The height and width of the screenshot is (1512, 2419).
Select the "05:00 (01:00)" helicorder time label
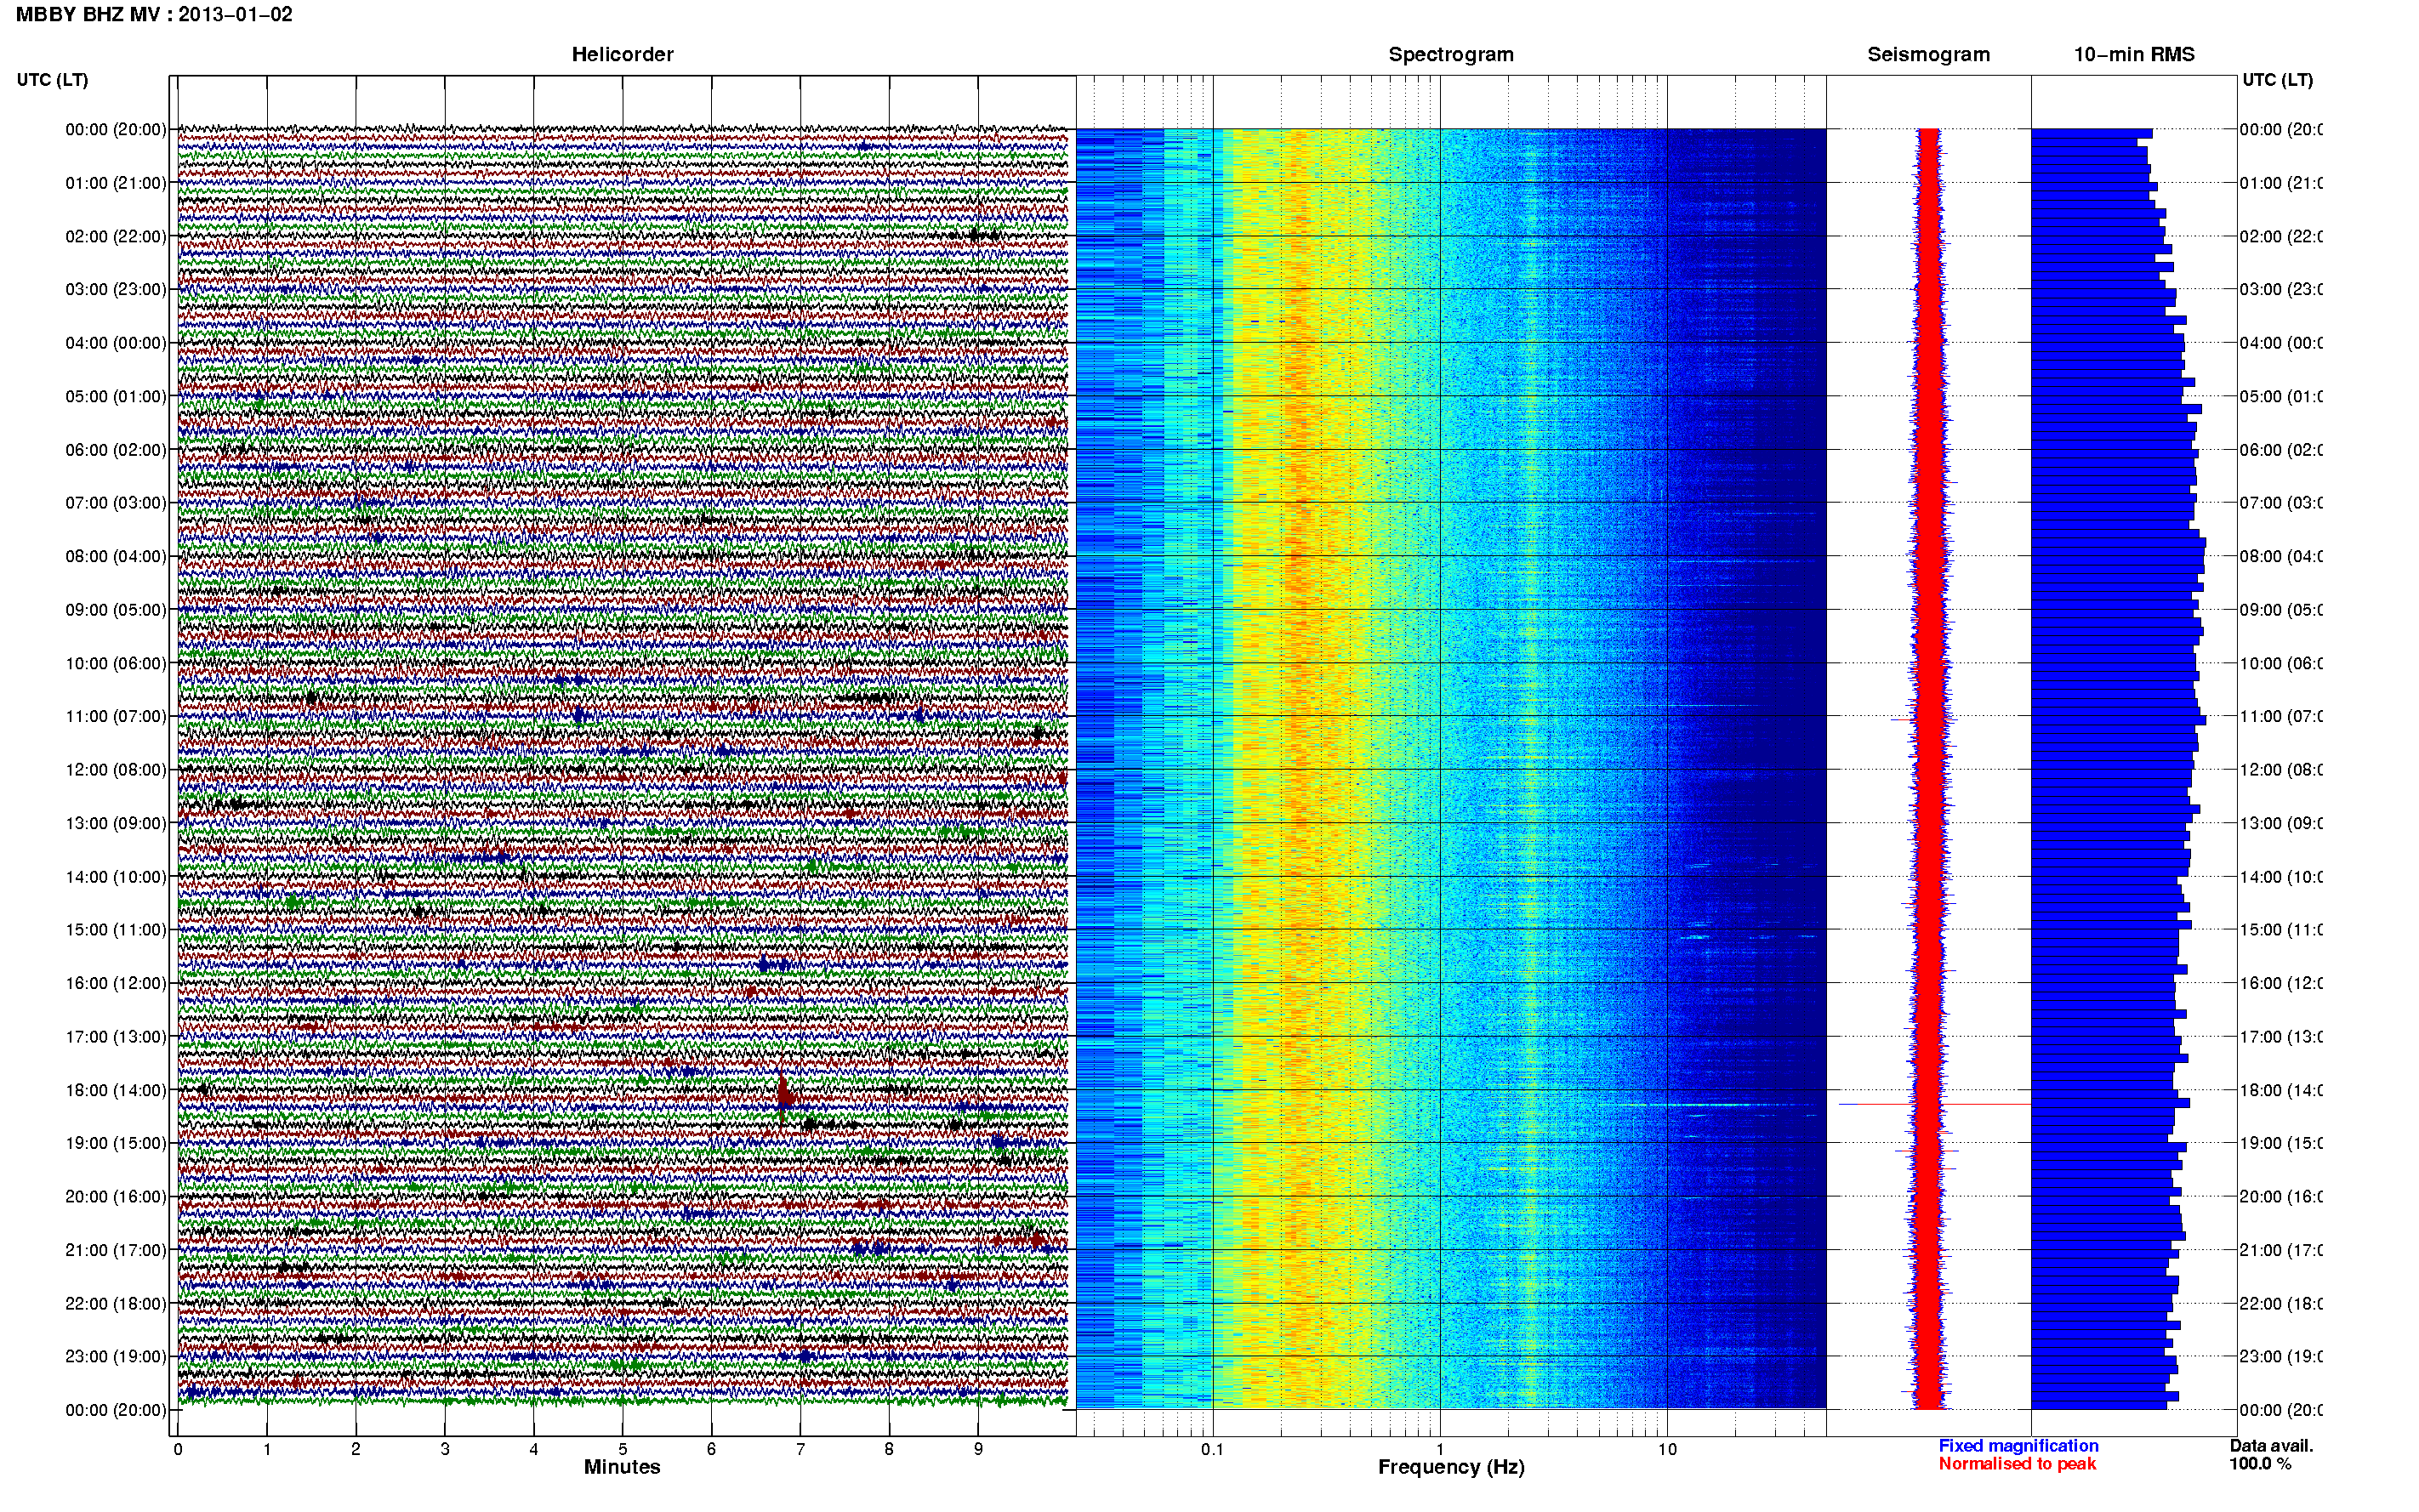(x=116, y=396)
